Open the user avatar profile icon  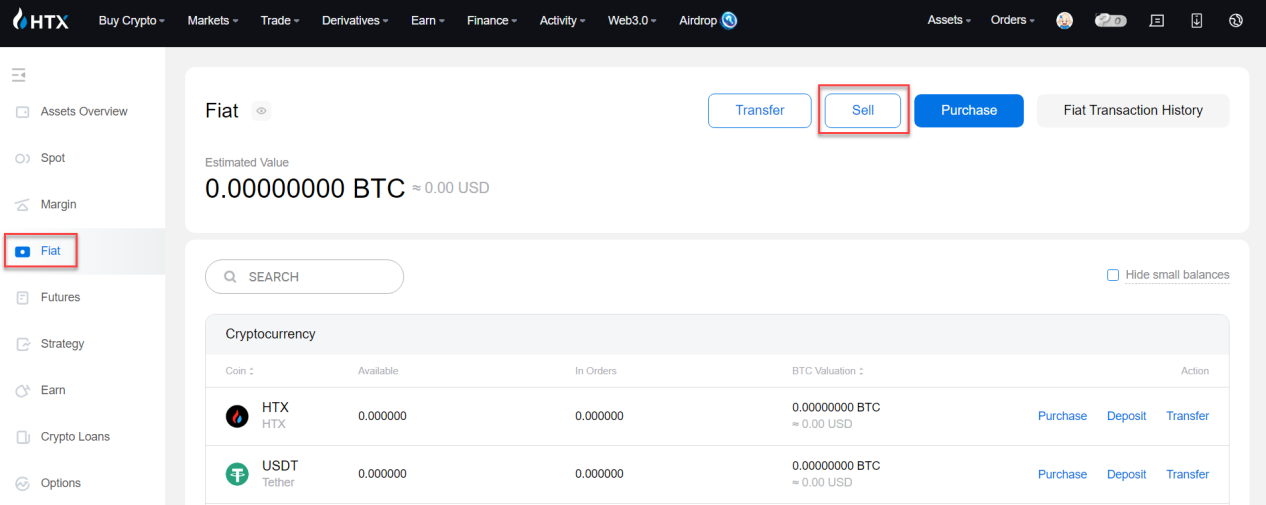click(1065, 20)
